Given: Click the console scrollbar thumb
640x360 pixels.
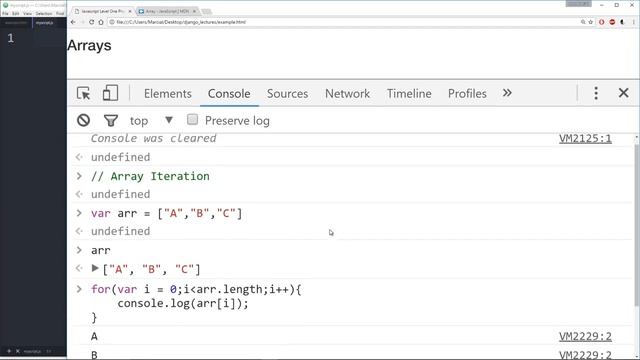Looking at the screenshot, I should (637, 225).
